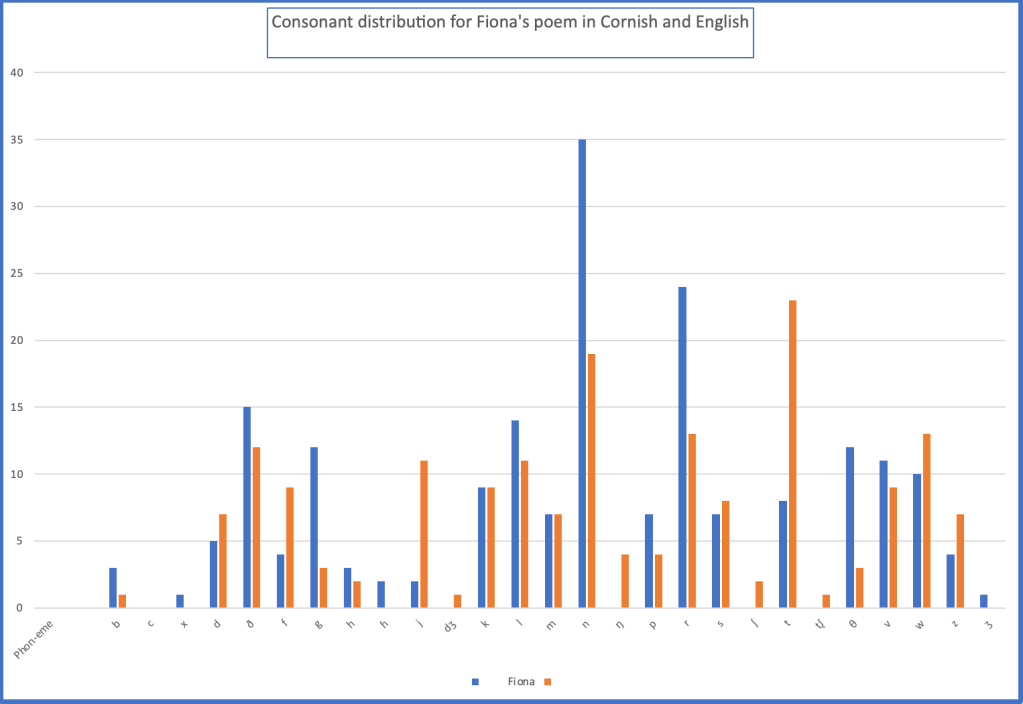Screen dimensions: 1023x704
Task: Click the chart title text box
Action: pyautogui.click(x=510, y=34)
